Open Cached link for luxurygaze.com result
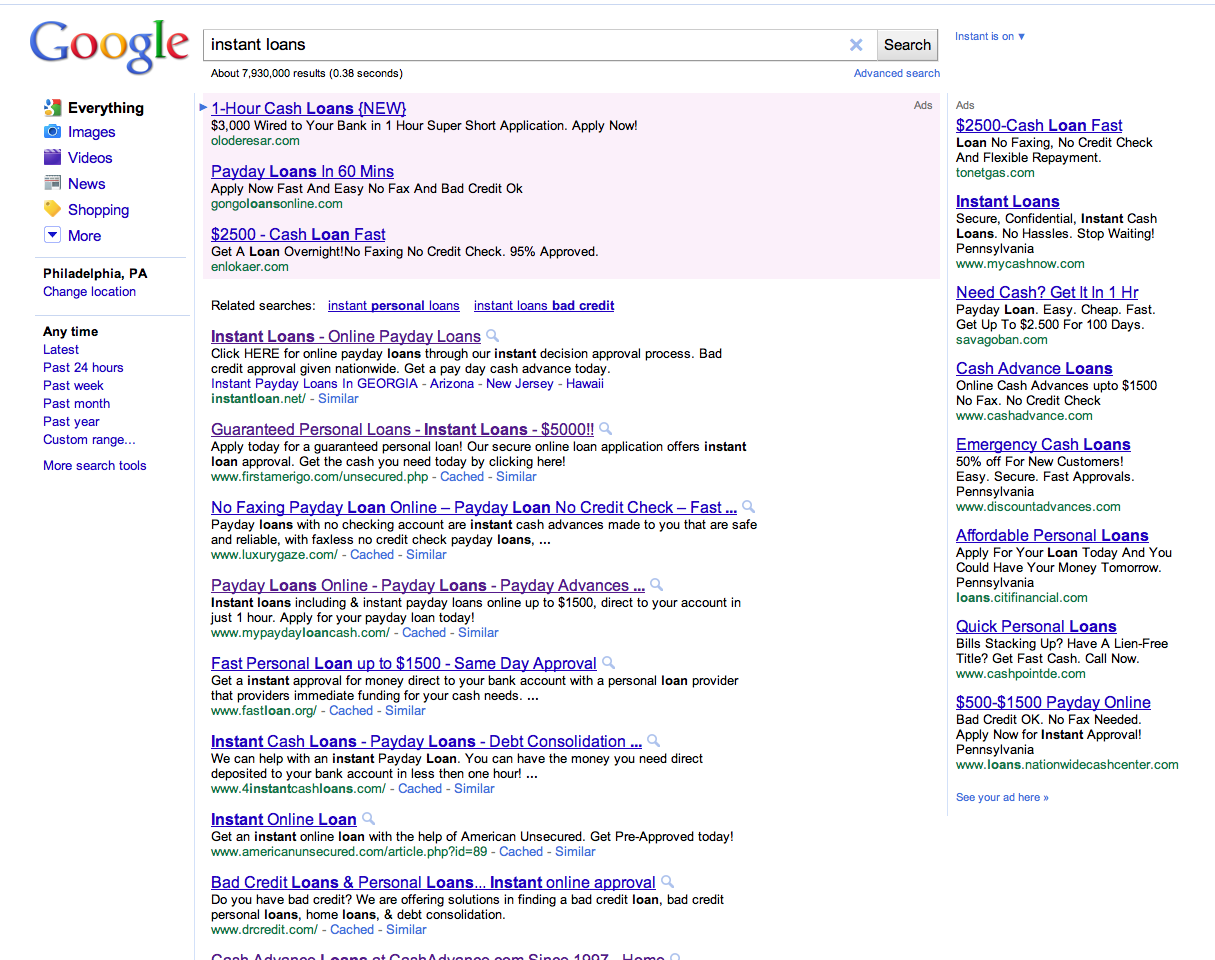Viewport: 1215px width, 960px height. [372, 554]
